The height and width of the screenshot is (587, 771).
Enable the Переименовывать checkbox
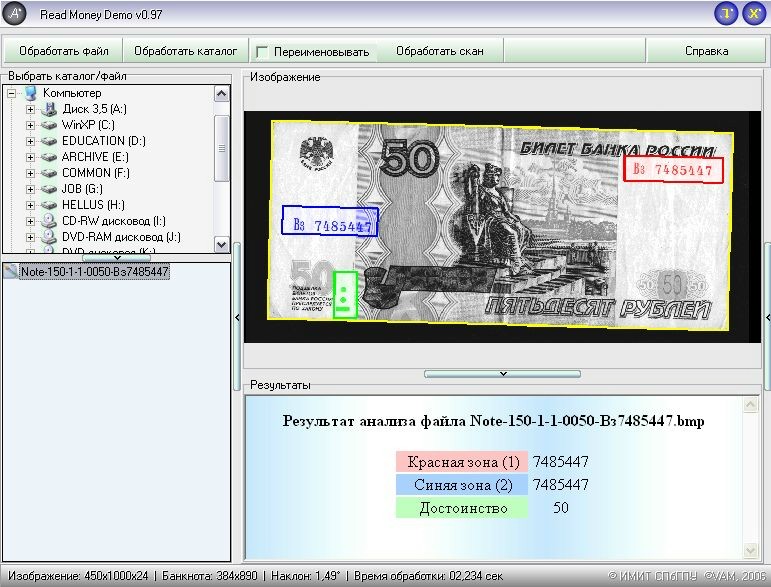click(262, 51)
